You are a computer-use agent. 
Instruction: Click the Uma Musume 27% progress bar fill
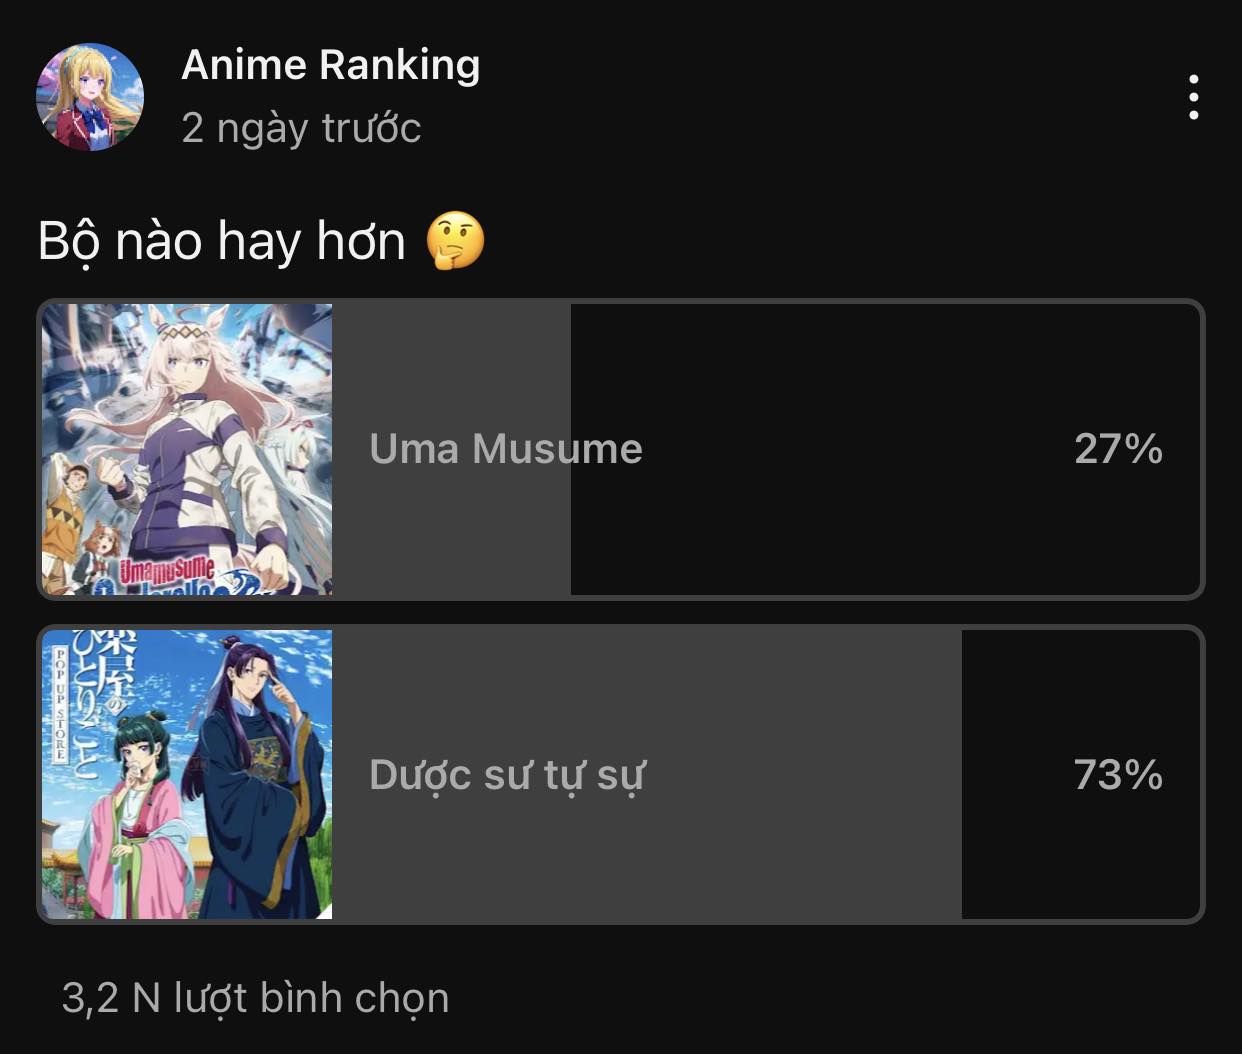pyautogui.click(x=451, y=449)
